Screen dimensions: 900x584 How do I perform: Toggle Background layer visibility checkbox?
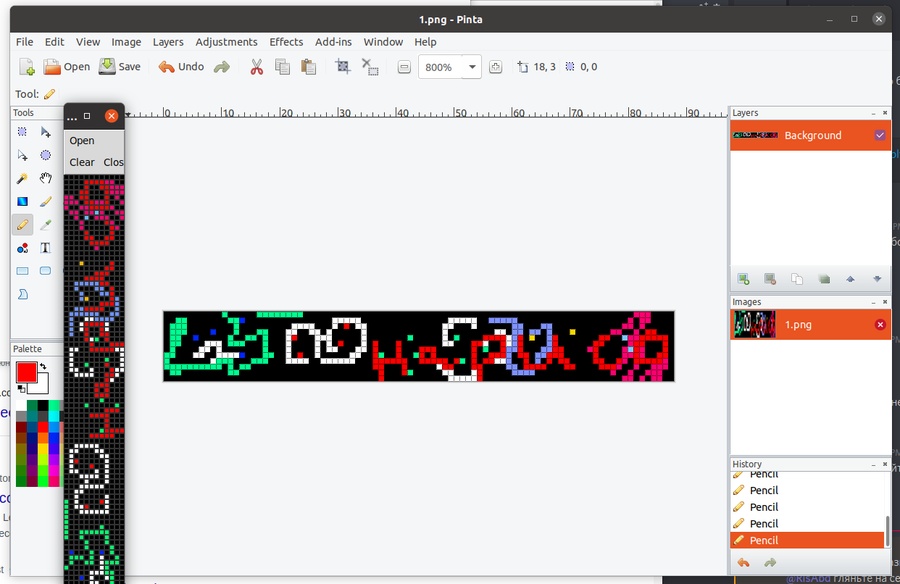tap(880, 135)
